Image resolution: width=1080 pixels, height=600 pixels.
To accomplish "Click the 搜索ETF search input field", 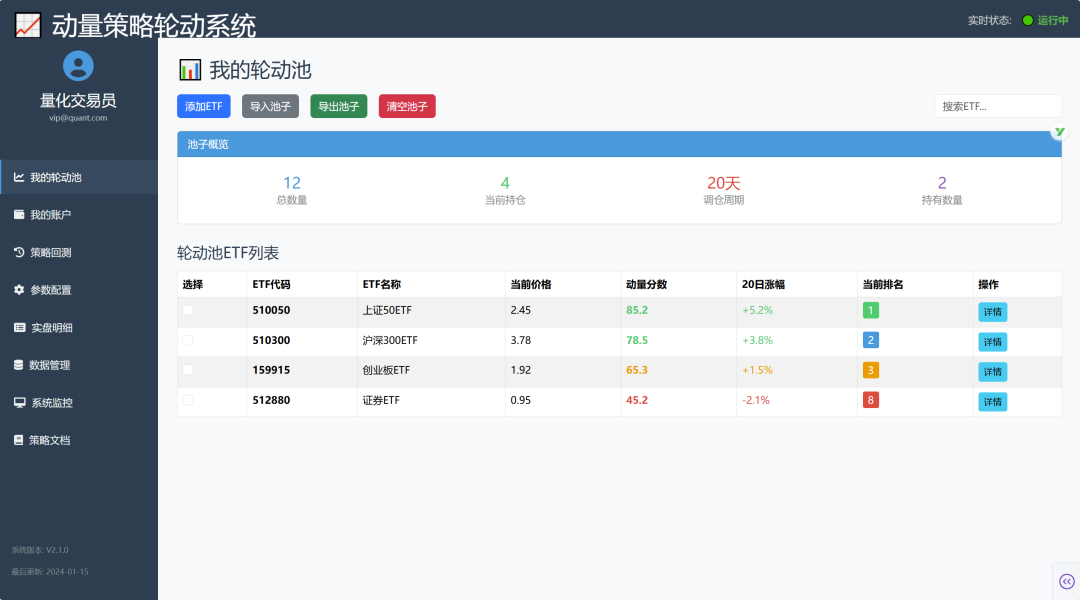I will coord(997,106).
